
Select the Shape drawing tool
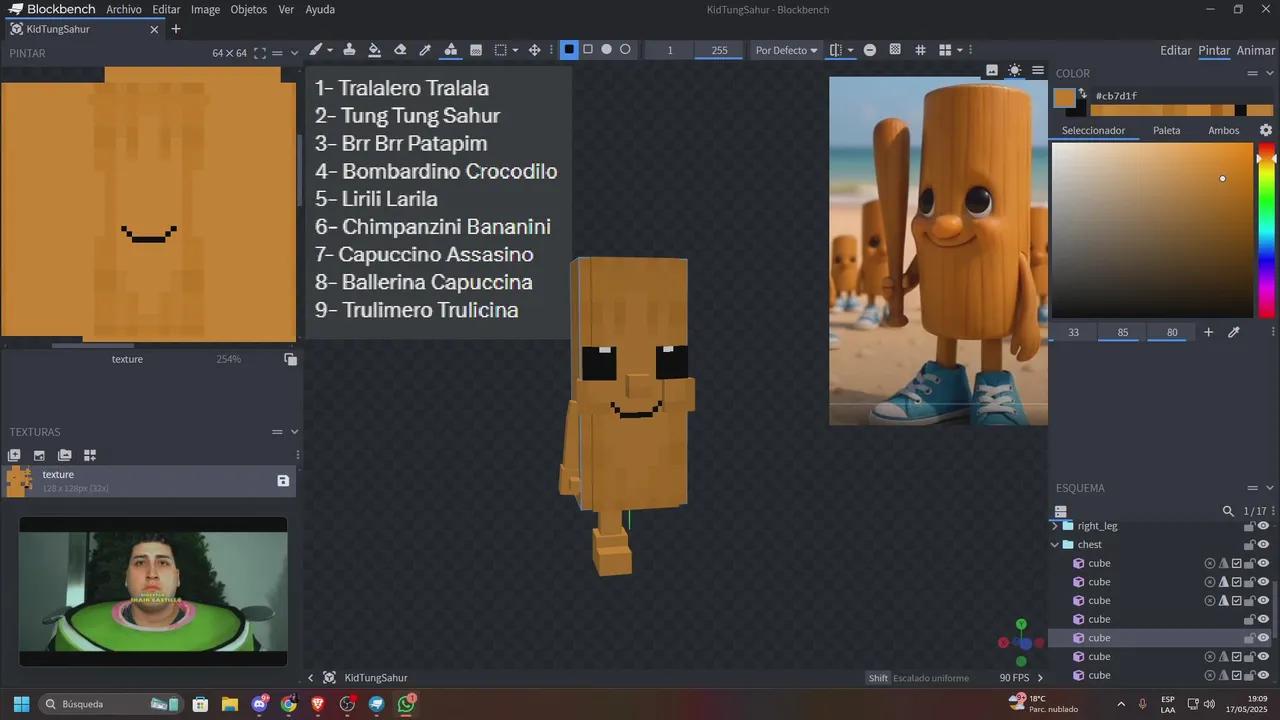(x=450, y=49)
